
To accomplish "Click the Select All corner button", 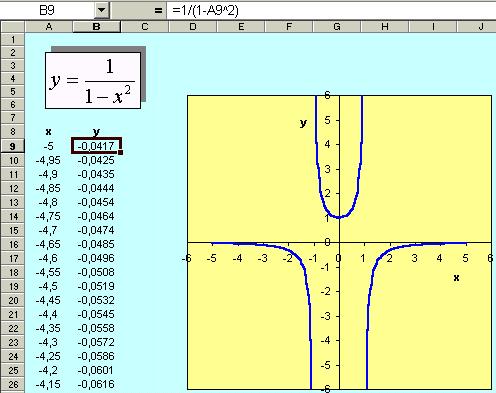I will (13, 27).
